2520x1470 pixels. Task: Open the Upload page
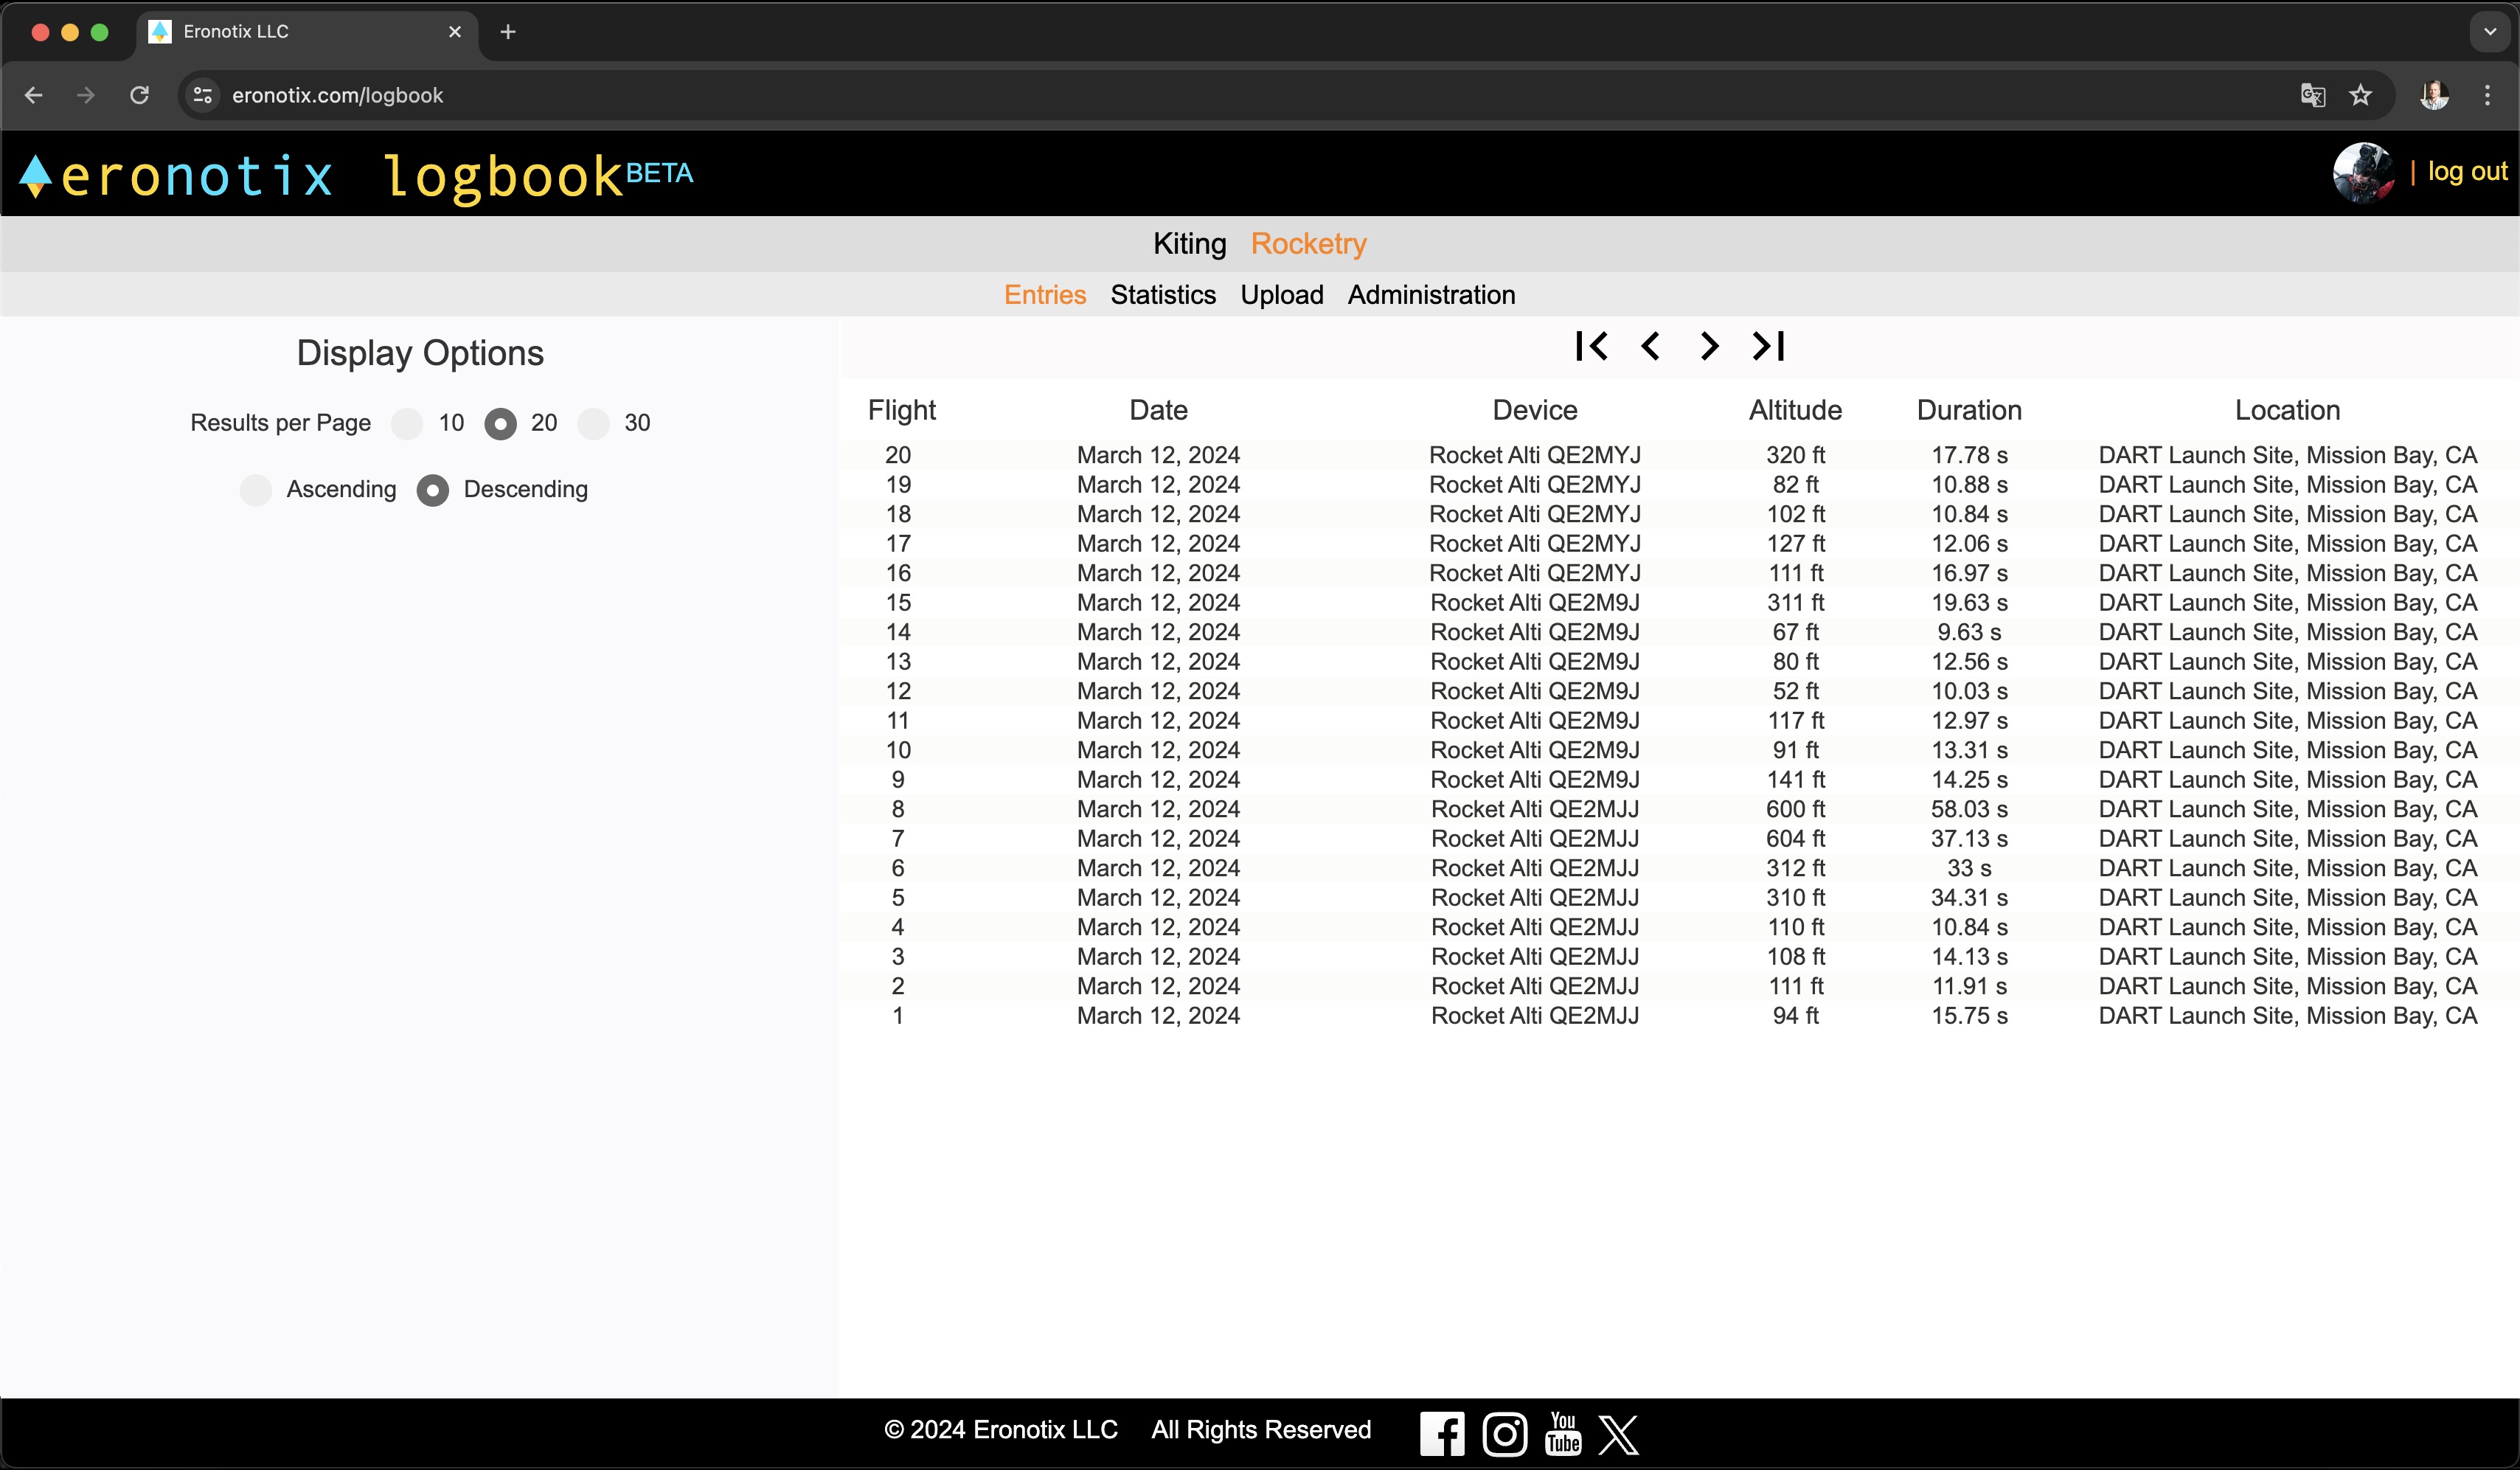coord(1281,295)
